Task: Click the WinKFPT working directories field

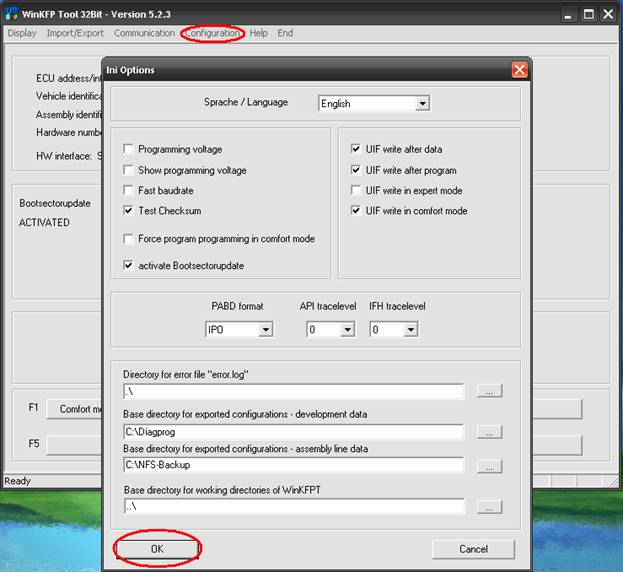Action: (x=294, y=506)
